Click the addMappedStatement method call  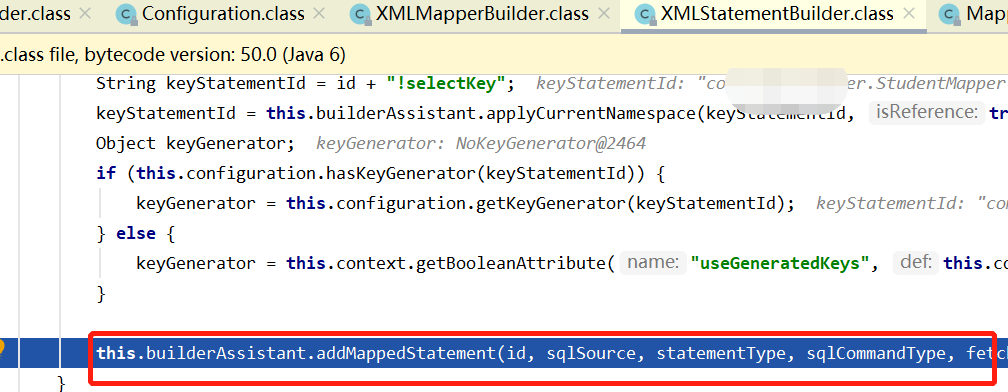(x=405, y=353)
